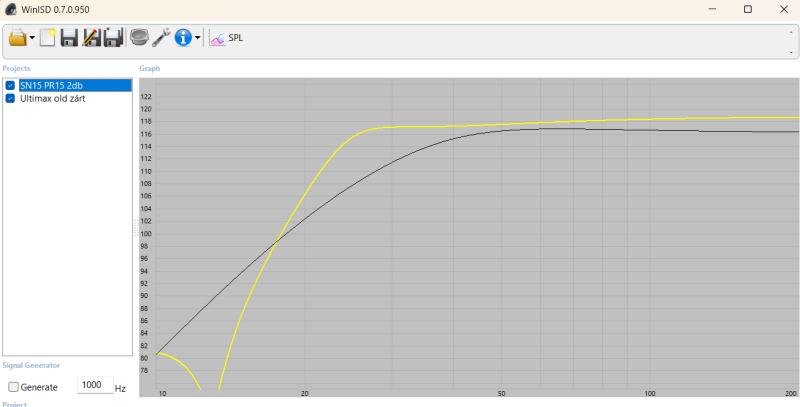This screenshot has width=800, height=407.
Task: Open the SPL graph type selector
Action: [x=226, y=38]
